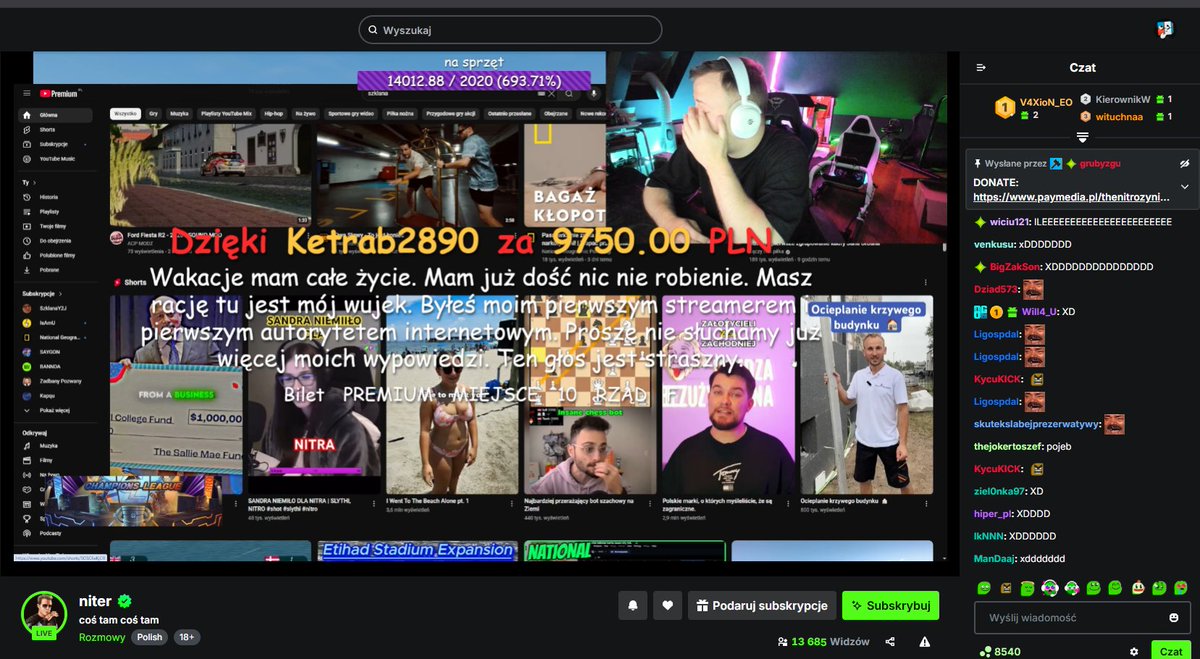
Task: Click the gold rank 1 leaderboard badge
Action: [1005, 108]
